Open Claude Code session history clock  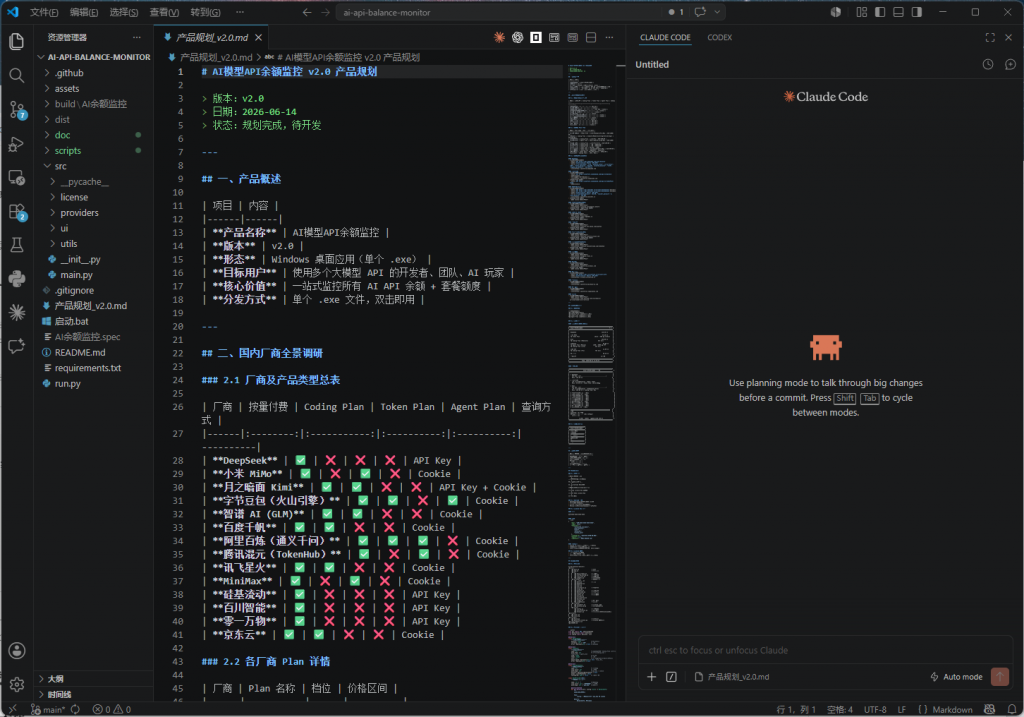tap(987, 64)
